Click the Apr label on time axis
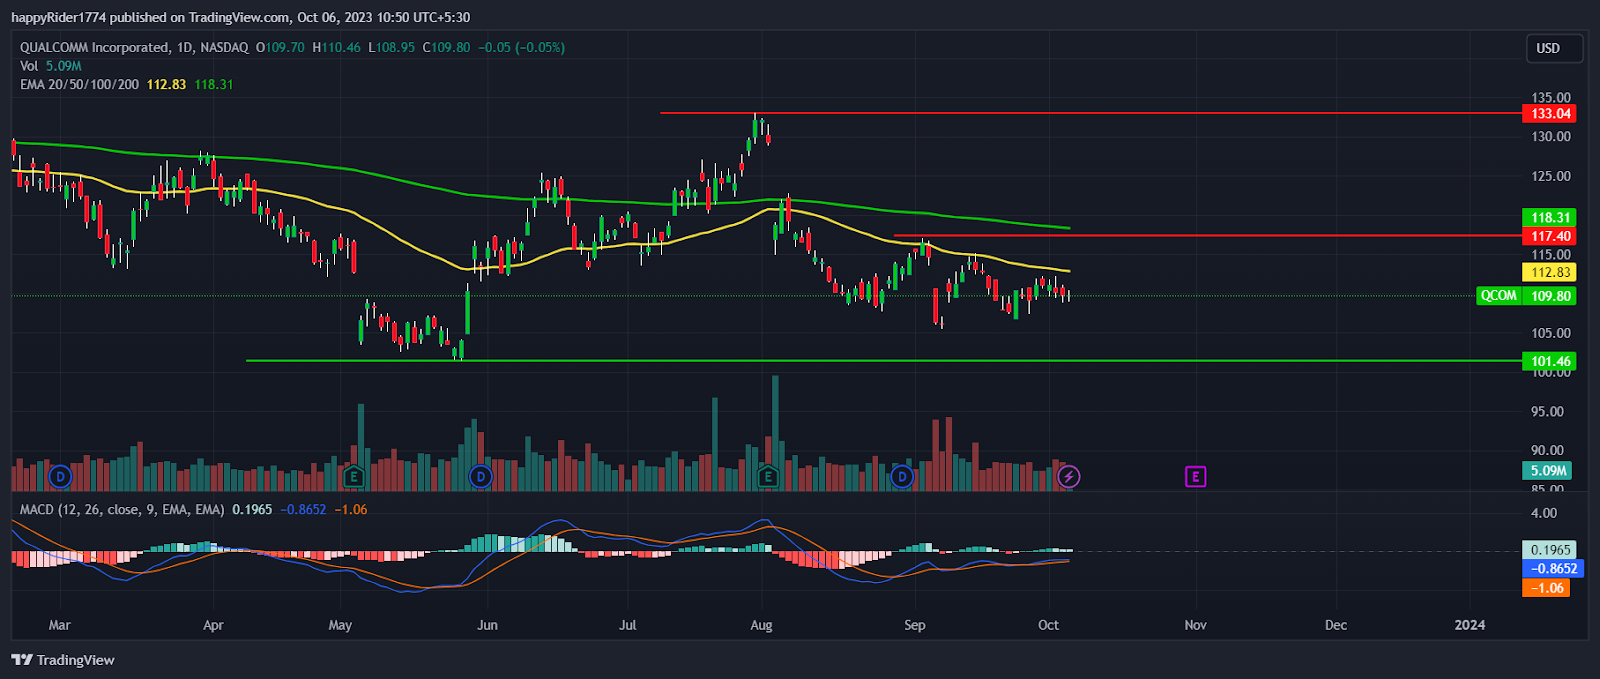The height and width of the screenshot is (679, 1600). pos(213,626)
